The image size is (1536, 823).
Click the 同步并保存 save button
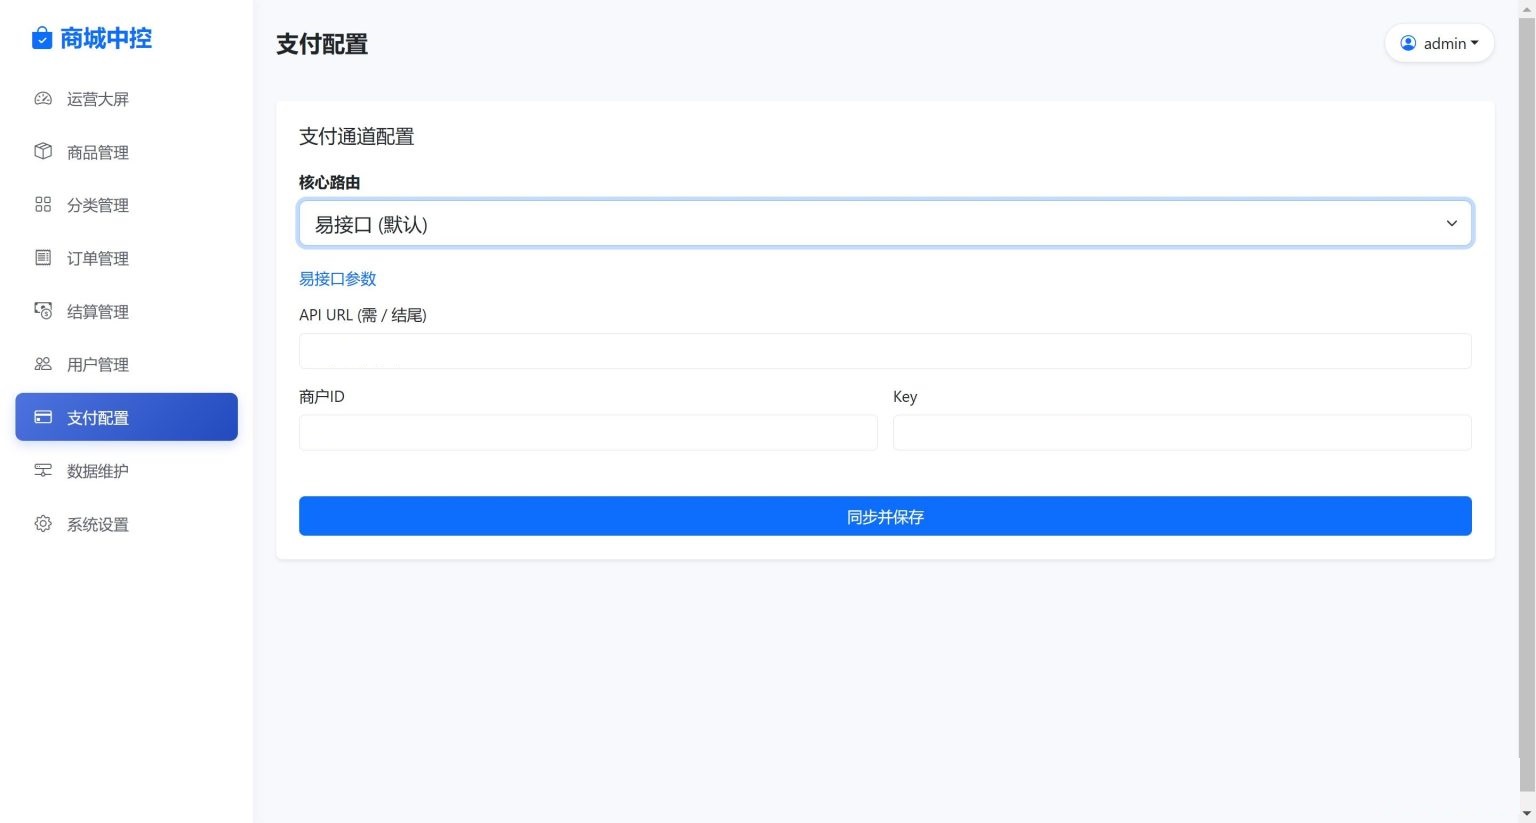(884, 516)
